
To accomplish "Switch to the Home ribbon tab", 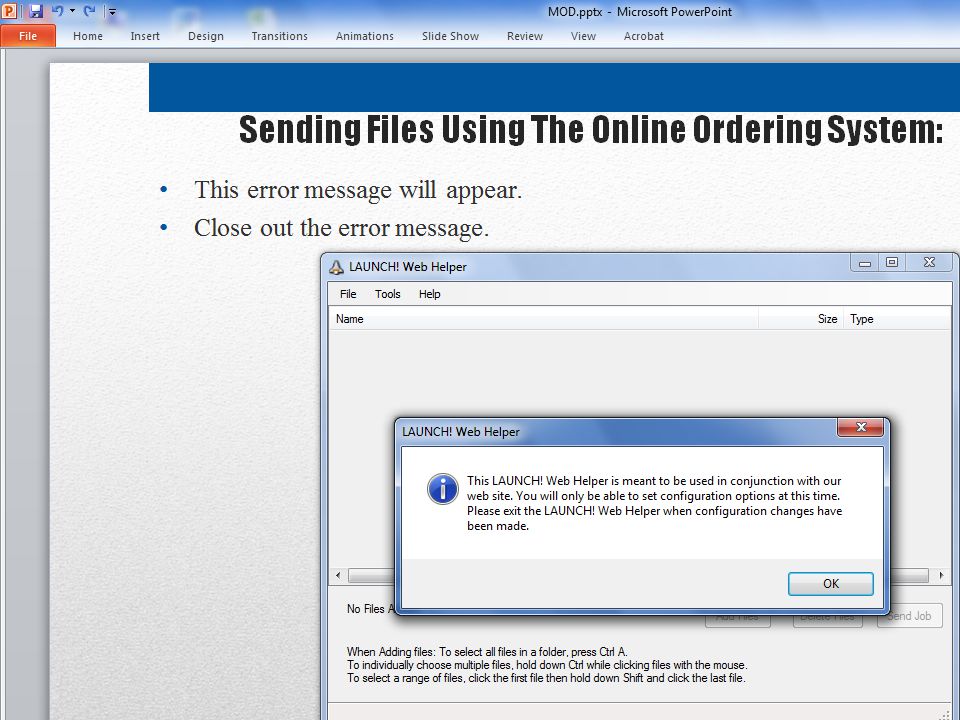I will pos(88,36).
